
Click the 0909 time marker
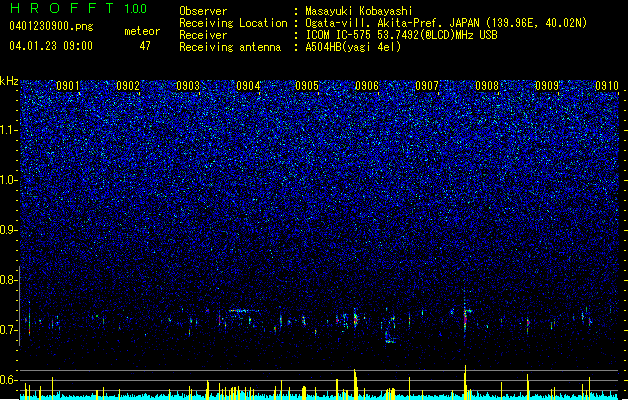tap(547, 86)
